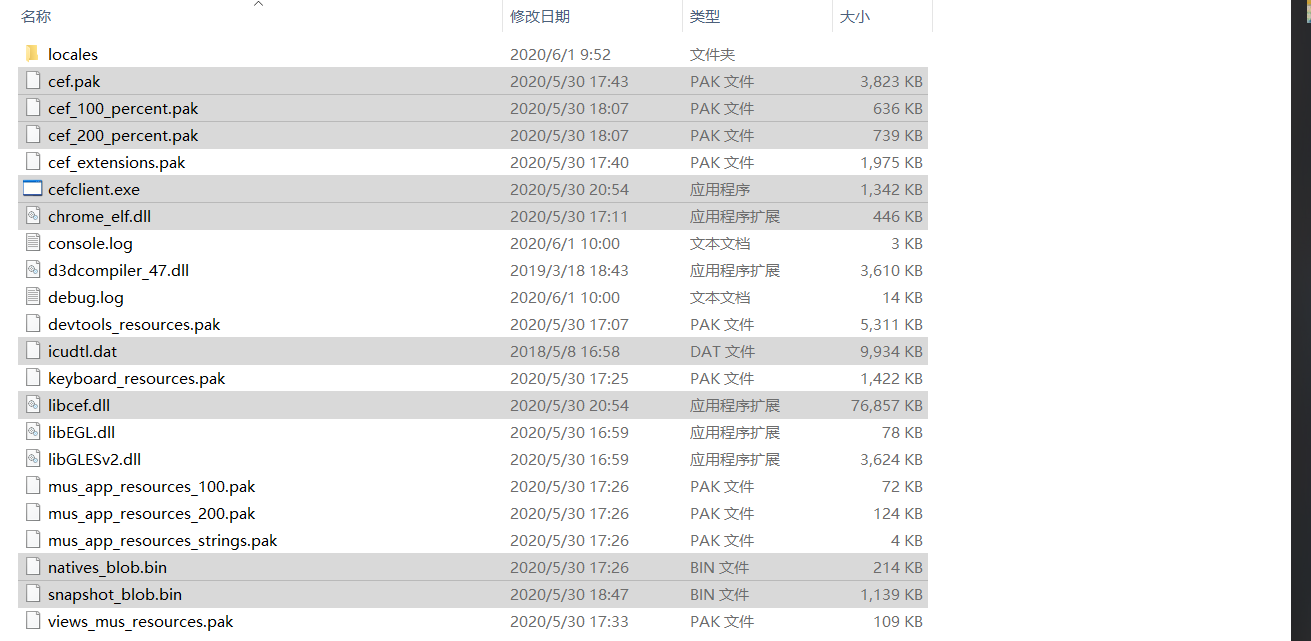This screenshot has height=641, width=1311.
Task: Click the chrome_elf.dll file icon
Action: point(32,216)
